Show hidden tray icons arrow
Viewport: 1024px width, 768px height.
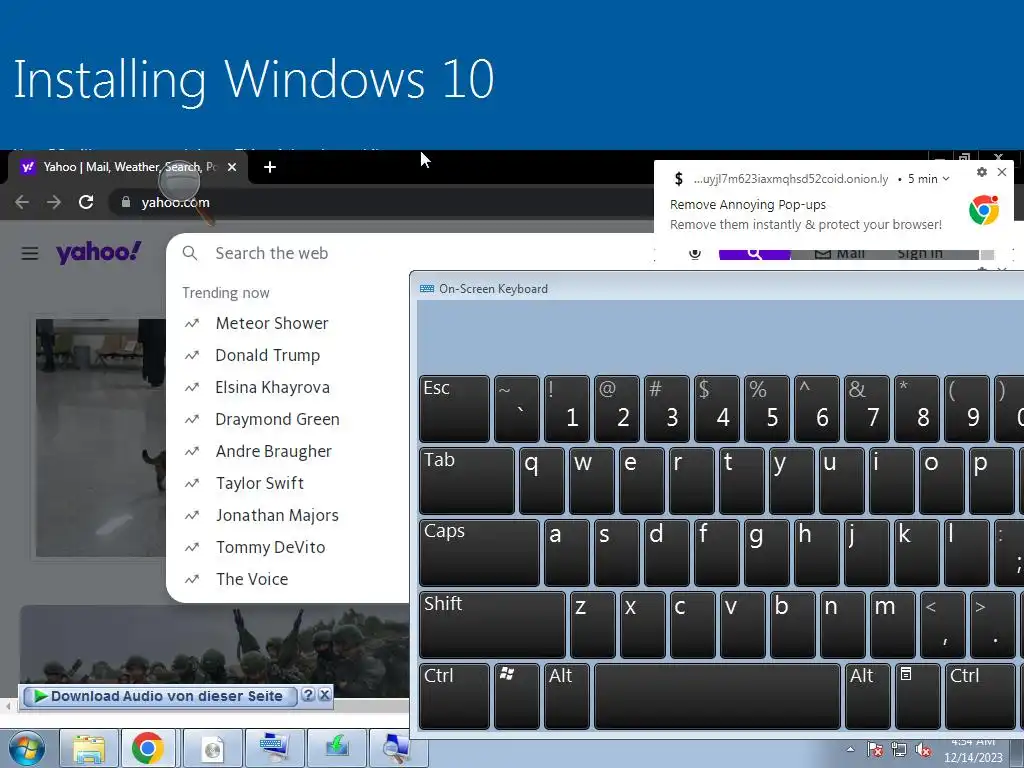850,750
